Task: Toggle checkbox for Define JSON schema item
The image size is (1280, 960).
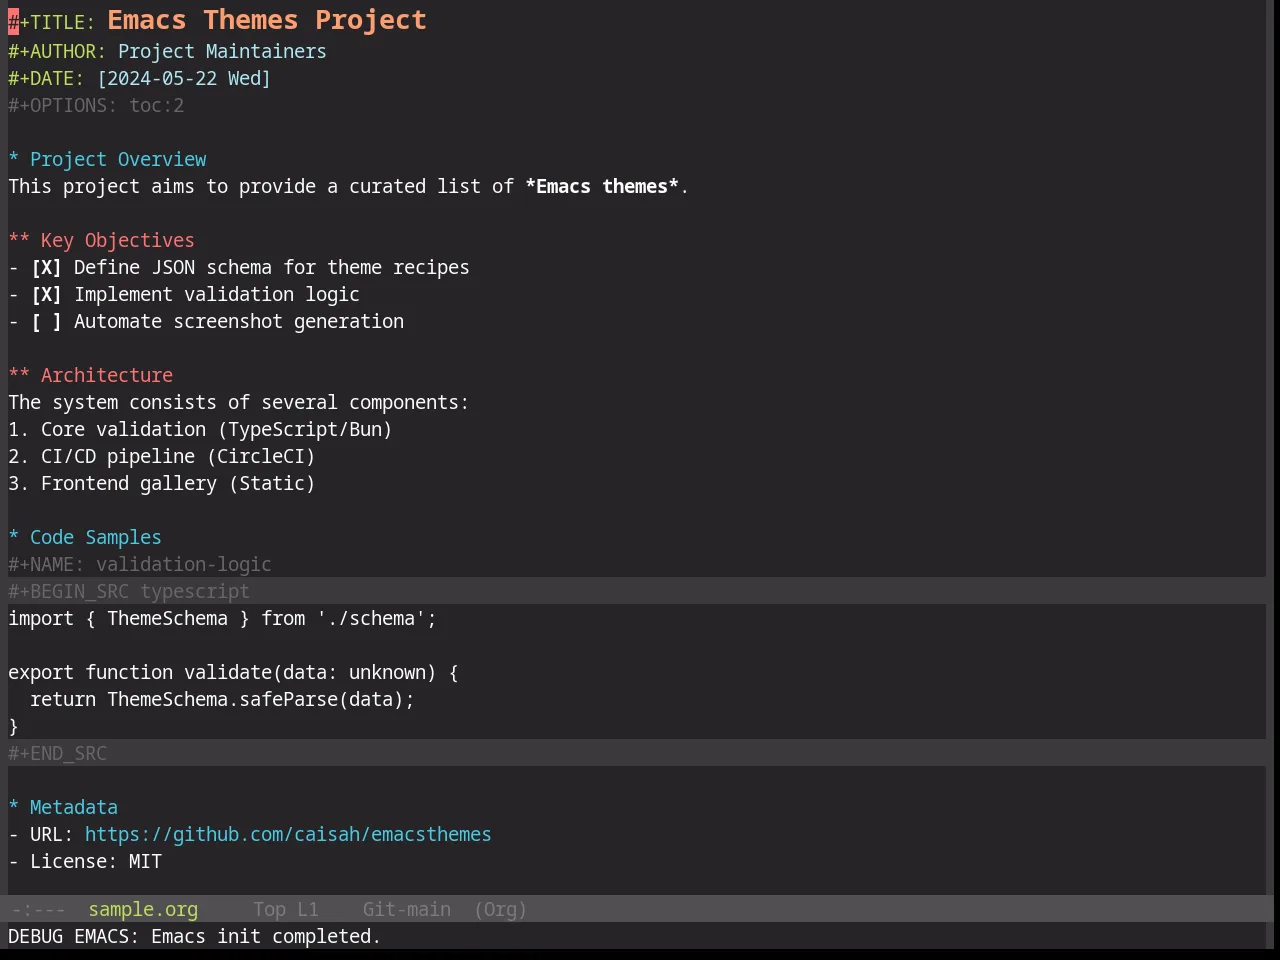Action: 46,268
